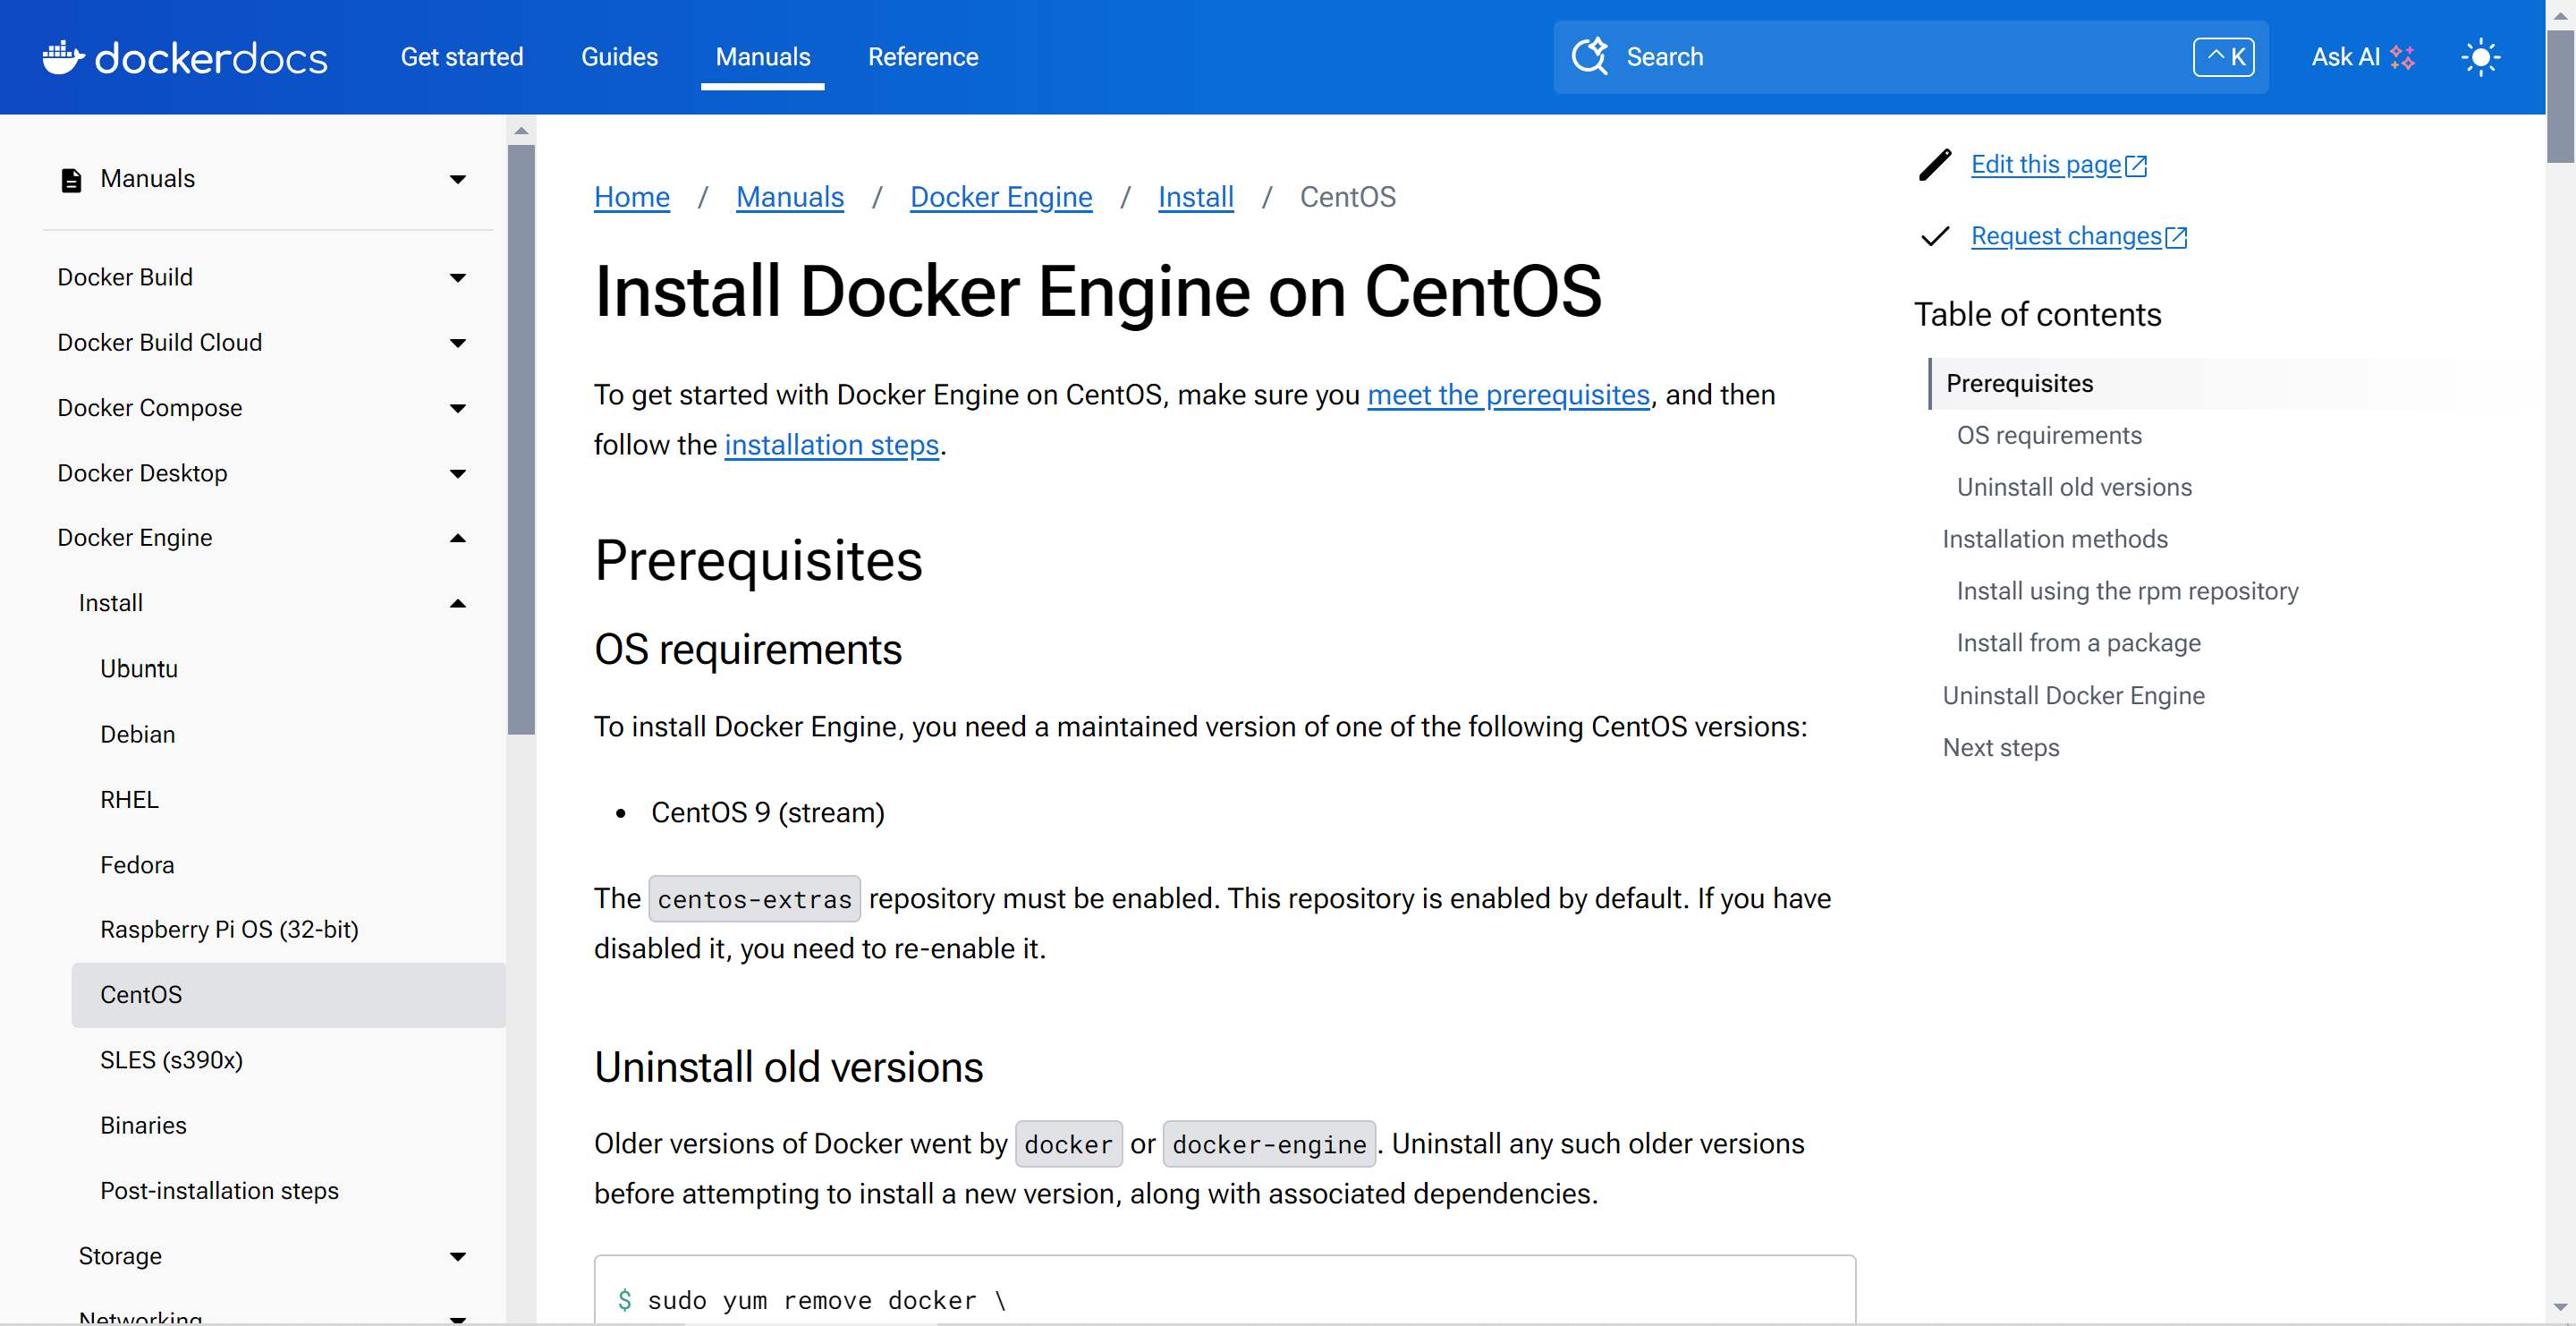Viewport: 2576px width, 1326px height.
Task: Expand the Docker Build section arrow
Action: [x=458, y=278]
